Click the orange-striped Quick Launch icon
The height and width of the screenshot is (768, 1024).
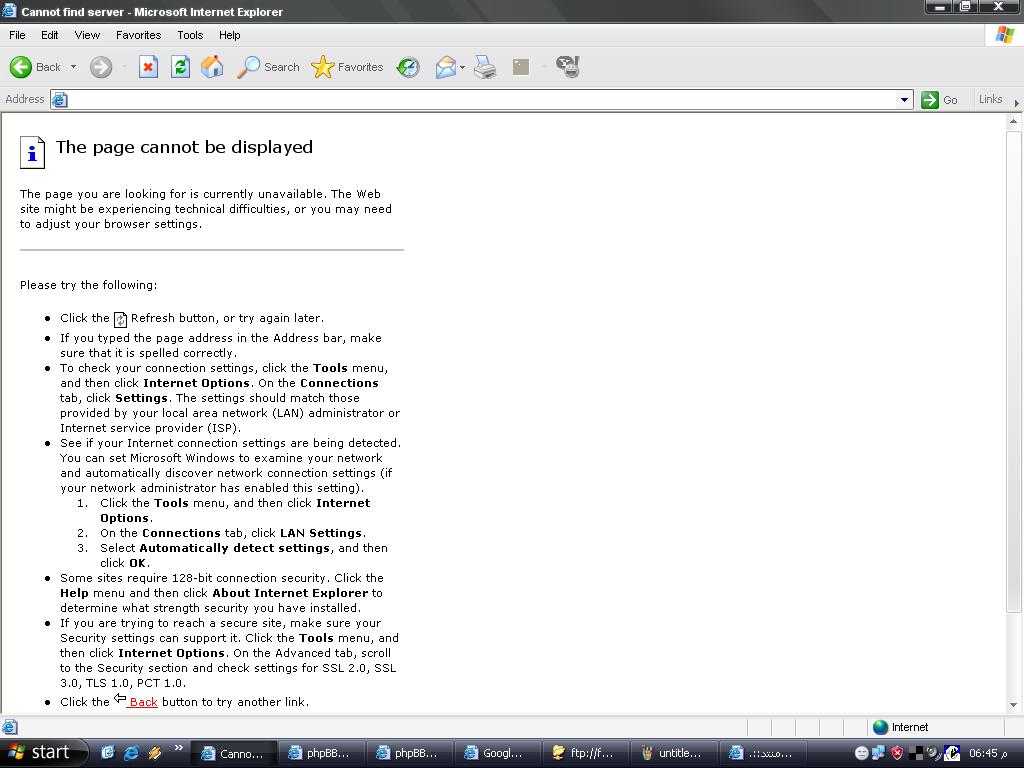155,753
